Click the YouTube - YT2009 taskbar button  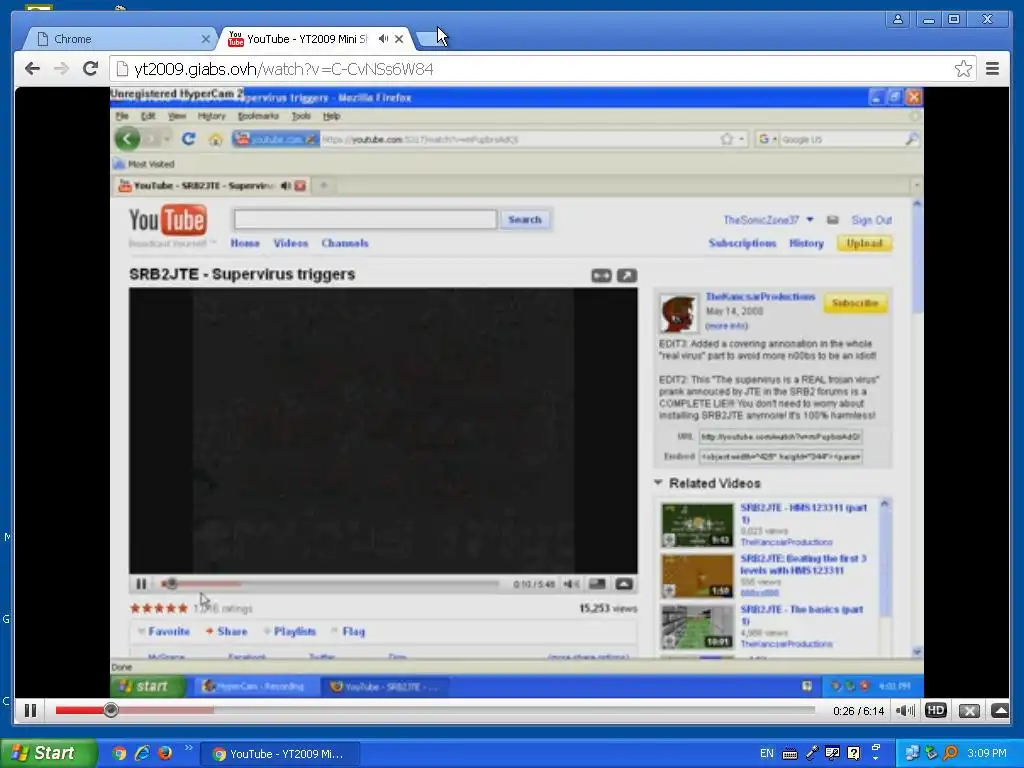280,754
